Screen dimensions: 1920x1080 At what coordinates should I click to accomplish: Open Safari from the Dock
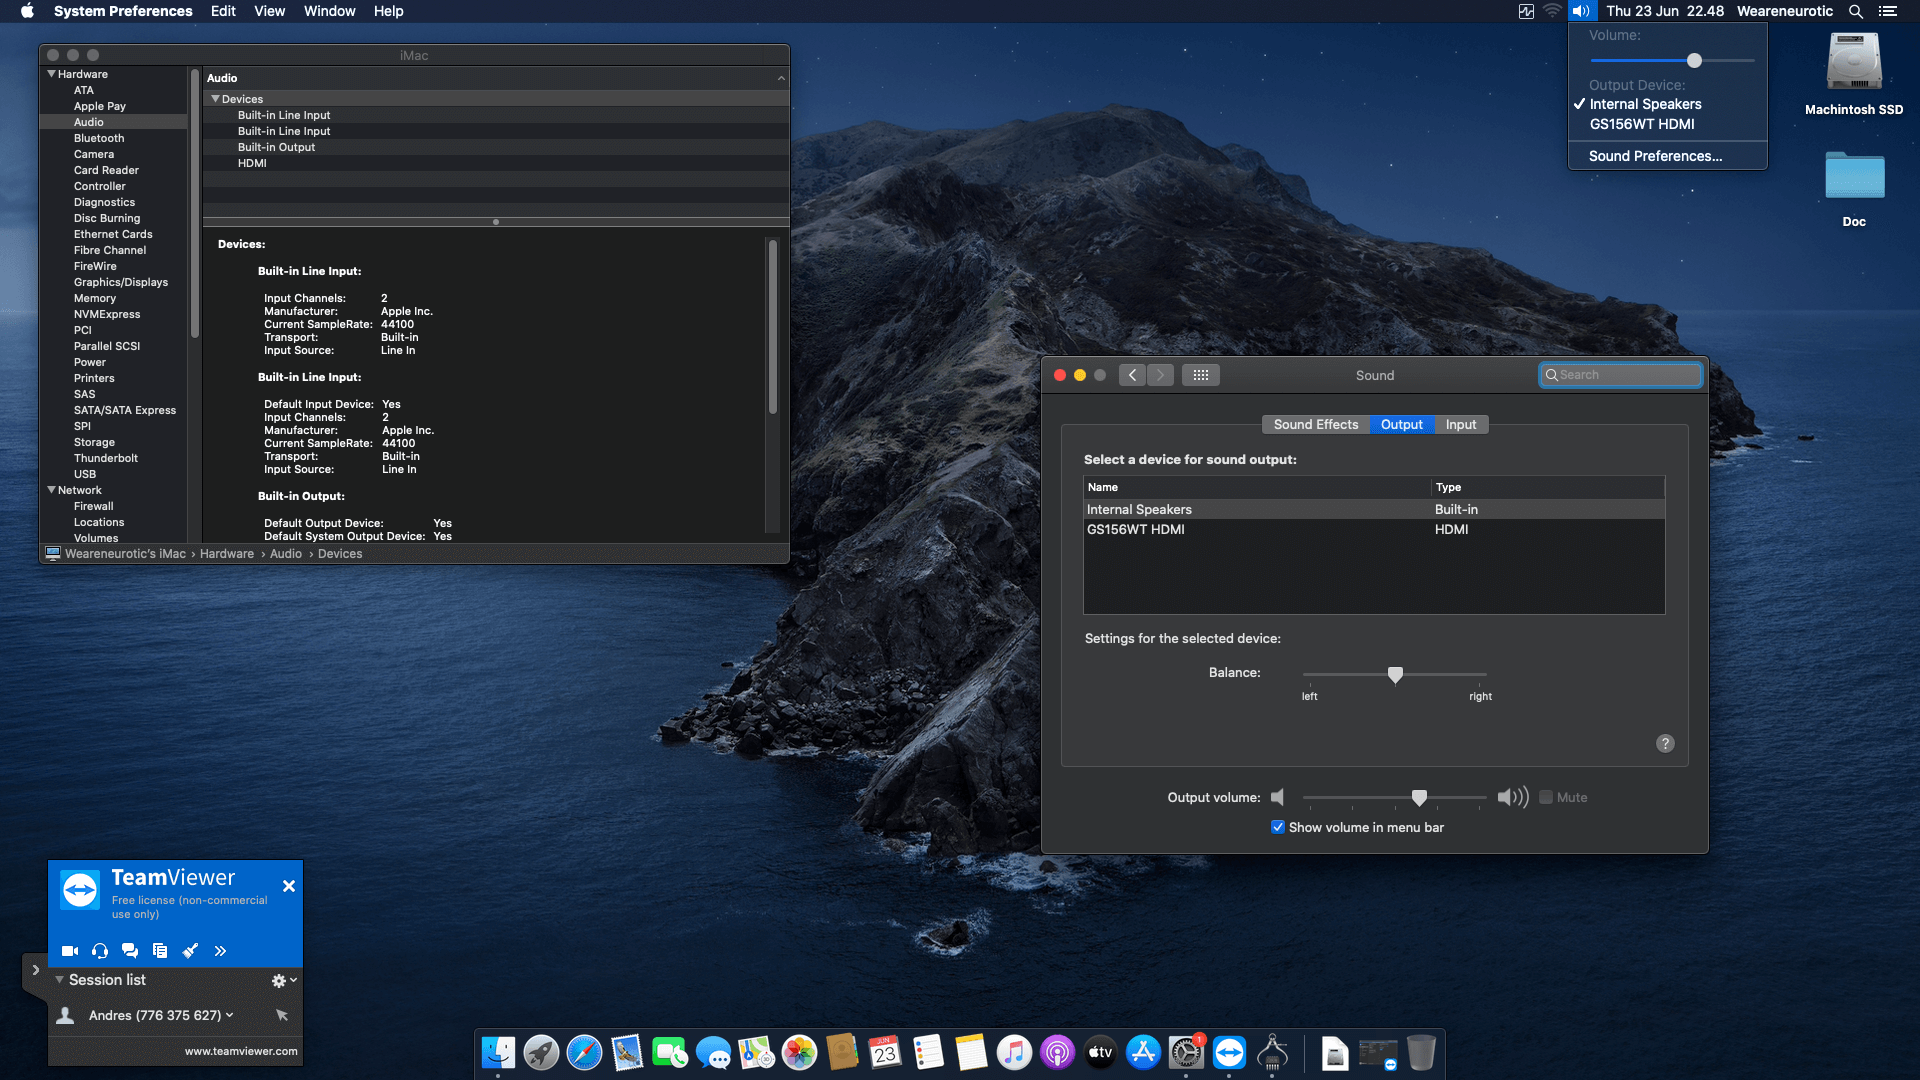(x=584, y=1052)
